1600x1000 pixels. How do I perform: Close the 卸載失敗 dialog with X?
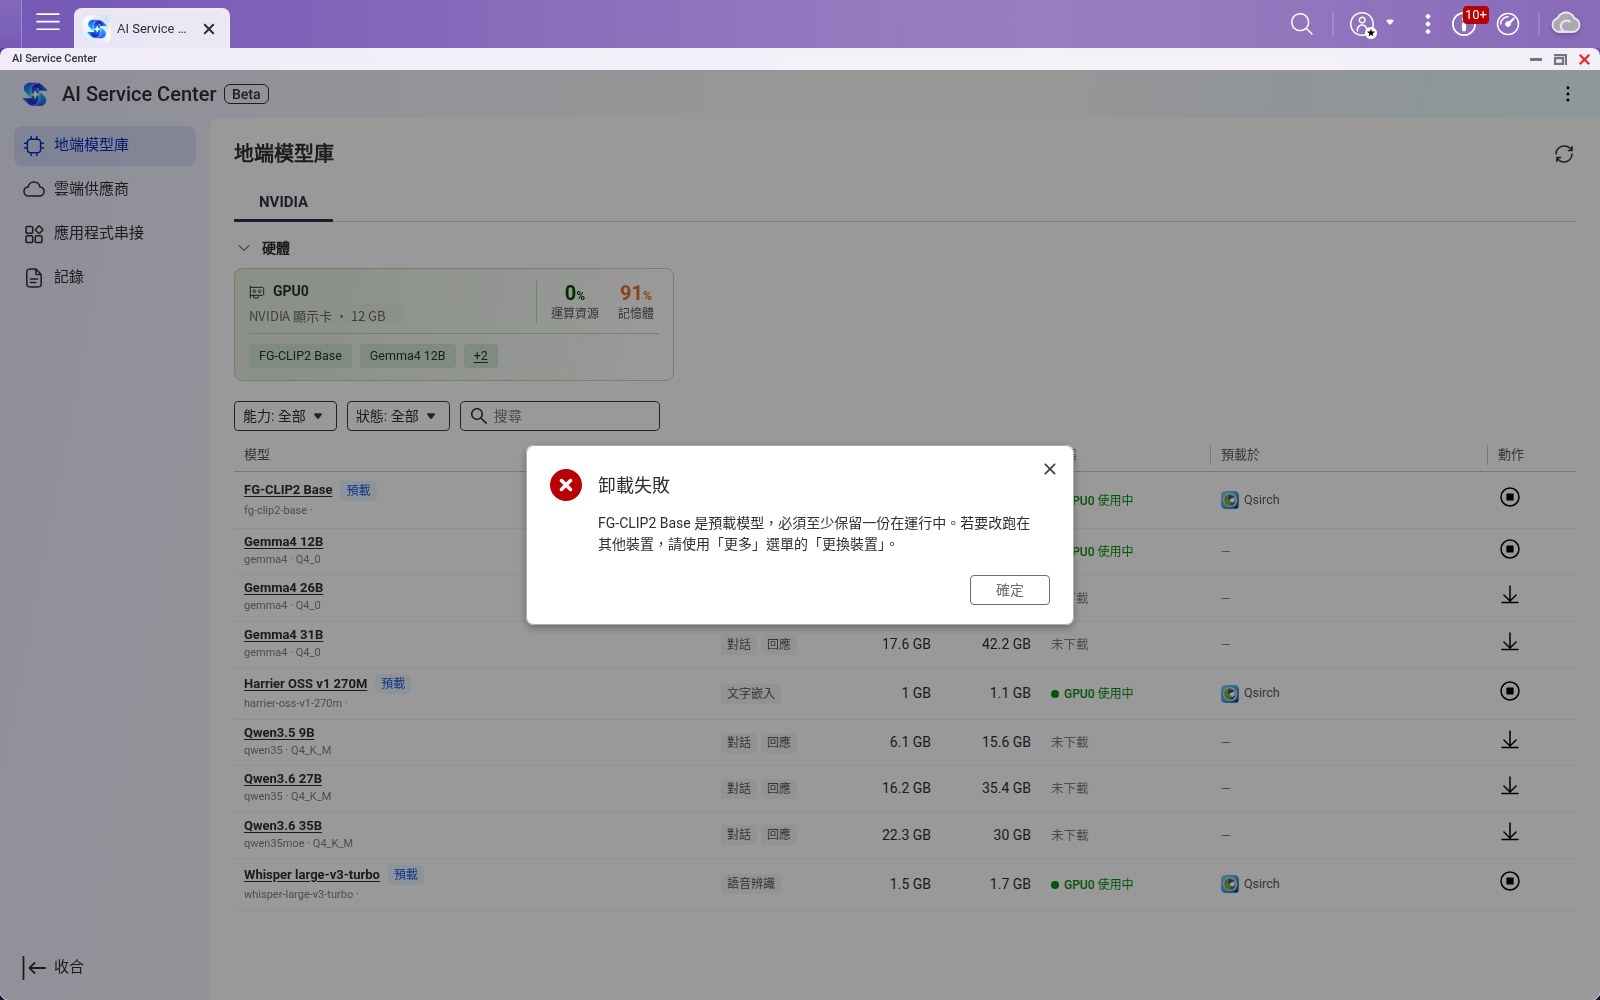coord(1050,469)
